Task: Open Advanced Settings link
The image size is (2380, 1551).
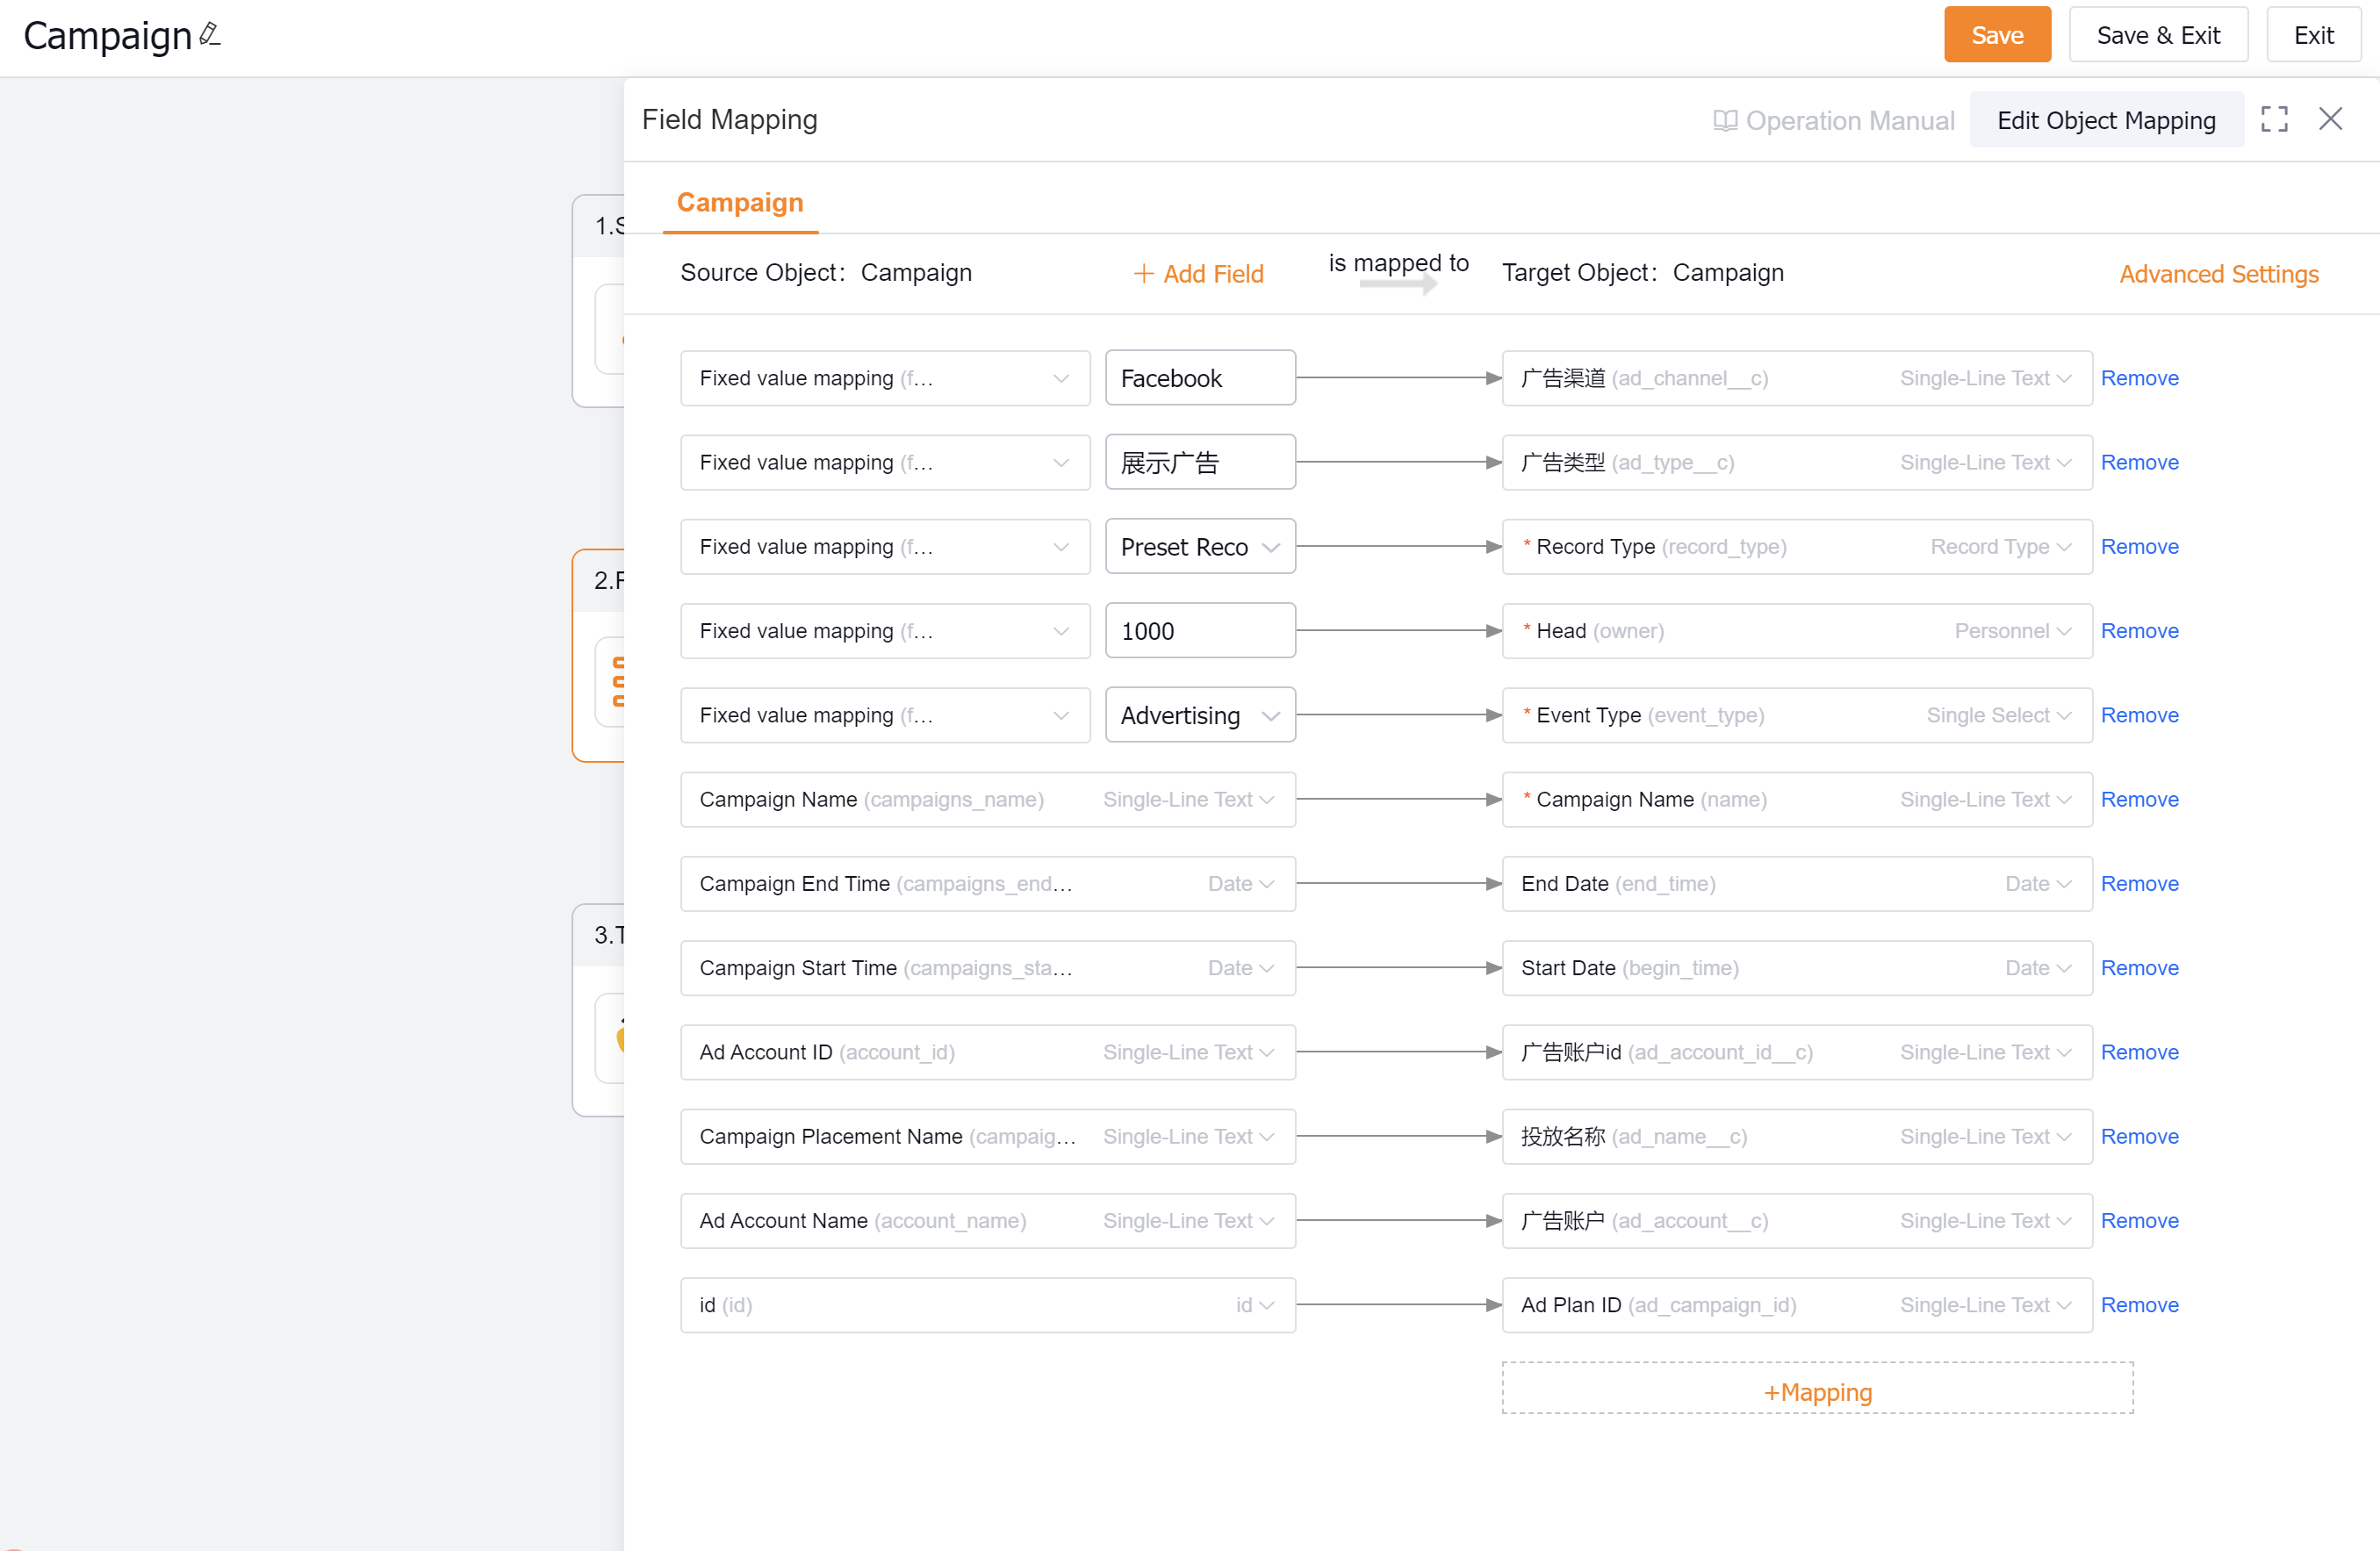Action: pos(2218,274)
